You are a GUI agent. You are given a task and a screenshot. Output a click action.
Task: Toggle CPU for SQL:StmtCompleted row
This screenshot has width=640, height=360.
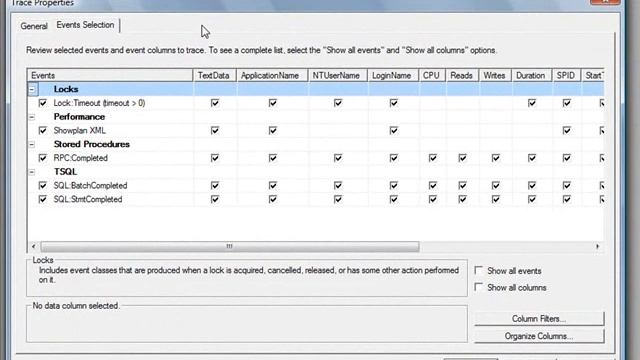(433, 199)
